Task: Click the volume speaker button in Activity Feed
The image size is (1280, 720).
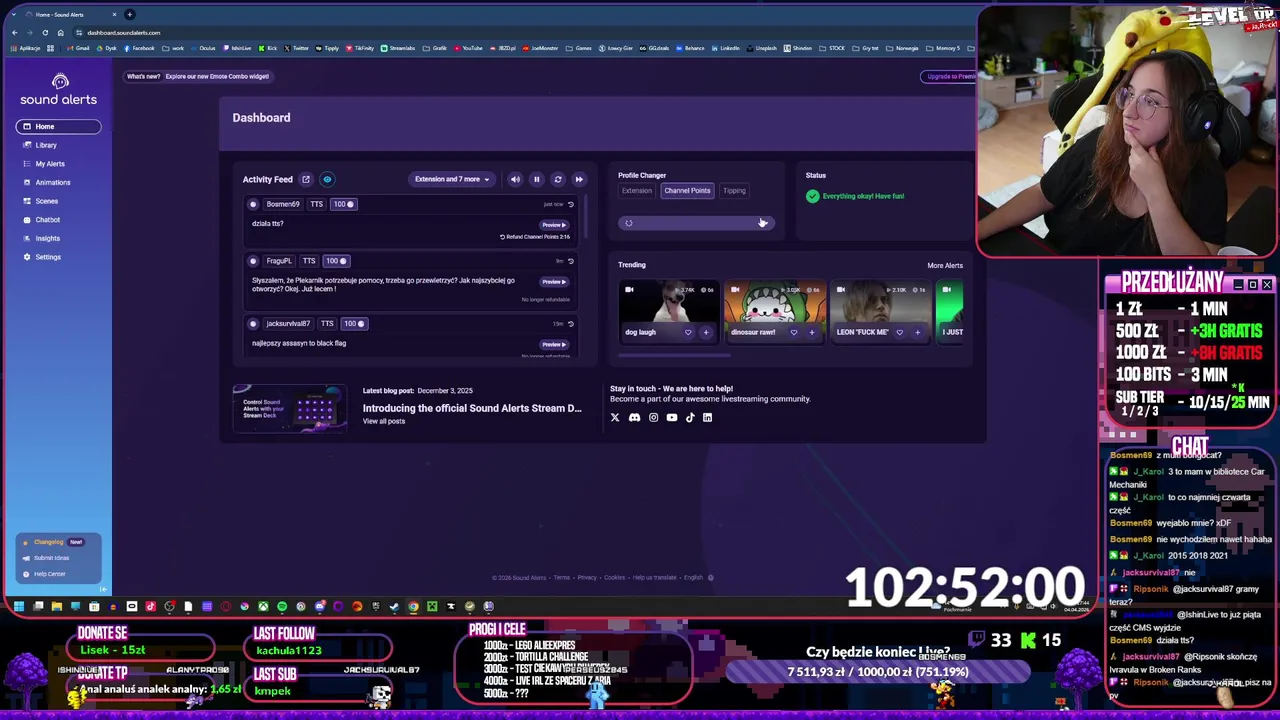Action: click(515, 179)
